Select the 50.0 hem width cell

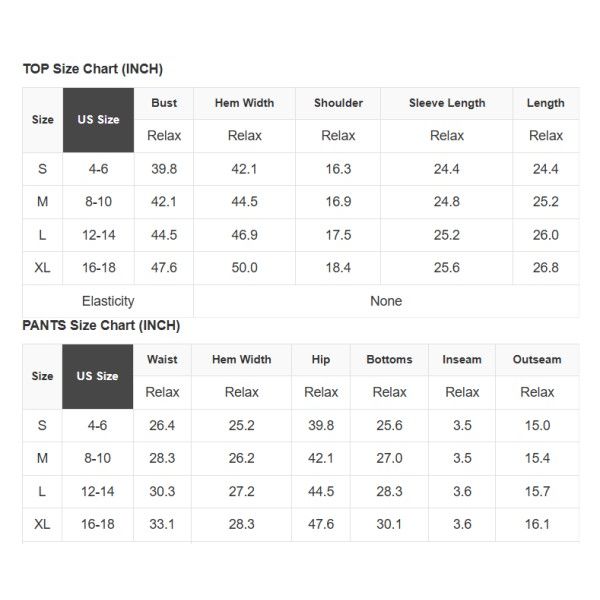[x=244, y=268]
